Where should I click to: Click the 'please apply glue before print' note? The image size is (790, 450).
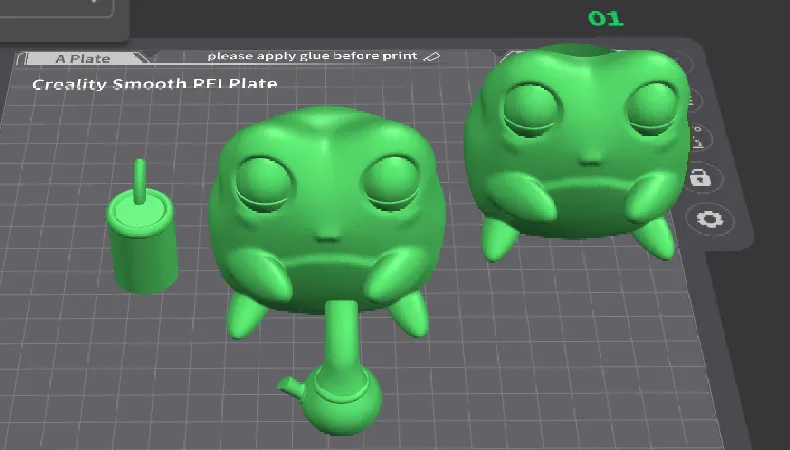click(314, 57)
